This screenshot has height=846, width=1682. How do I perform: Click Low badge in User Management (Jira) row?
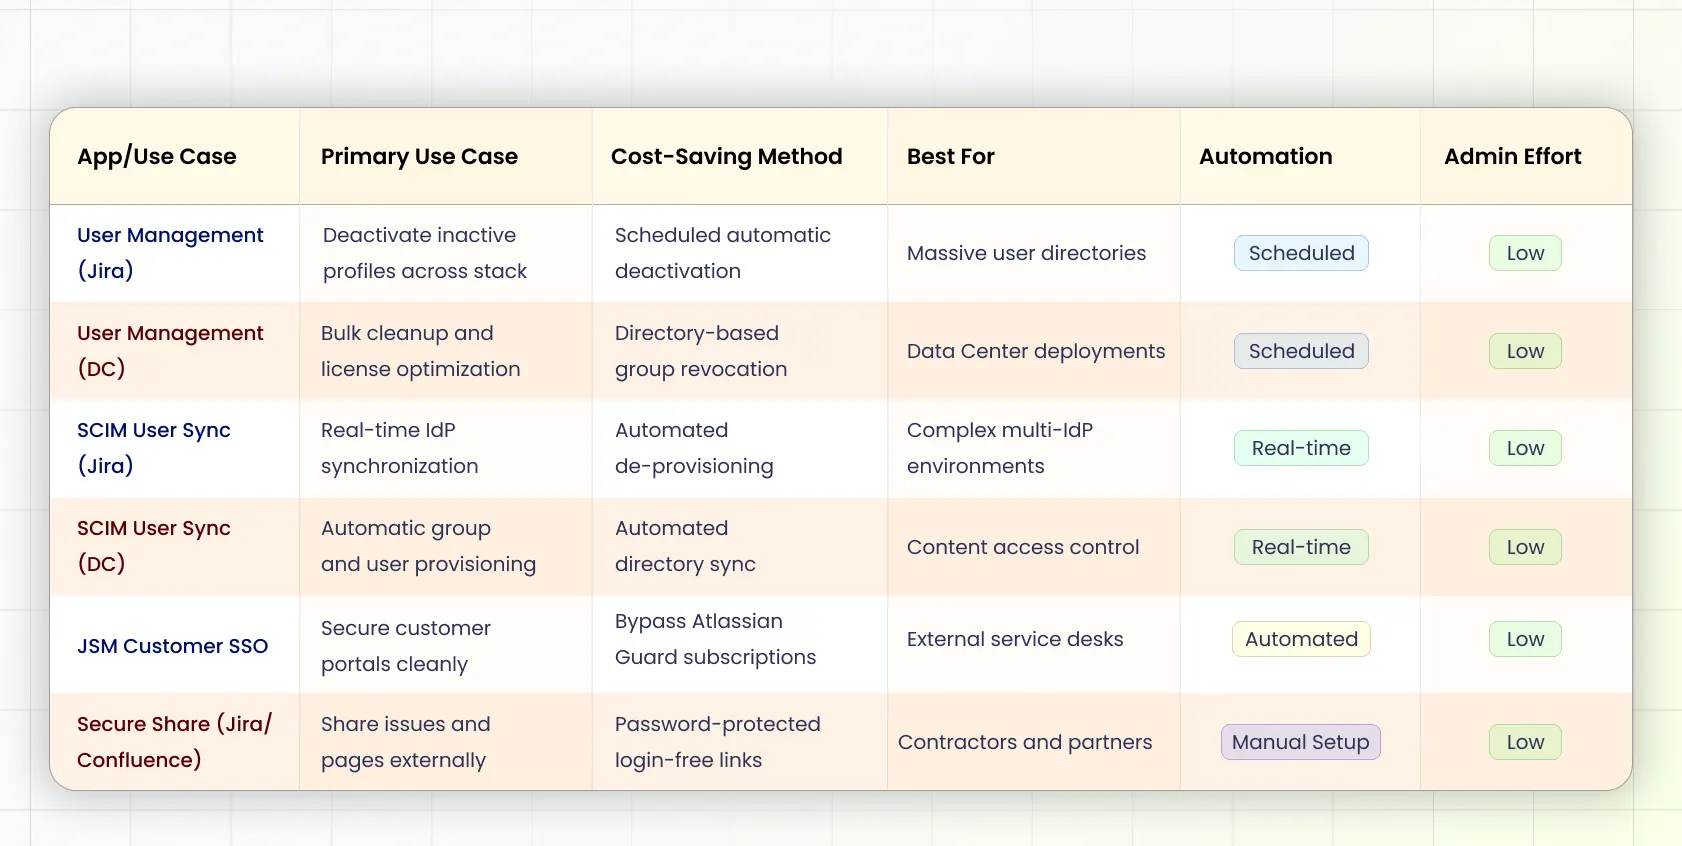tap(1525, 253)
